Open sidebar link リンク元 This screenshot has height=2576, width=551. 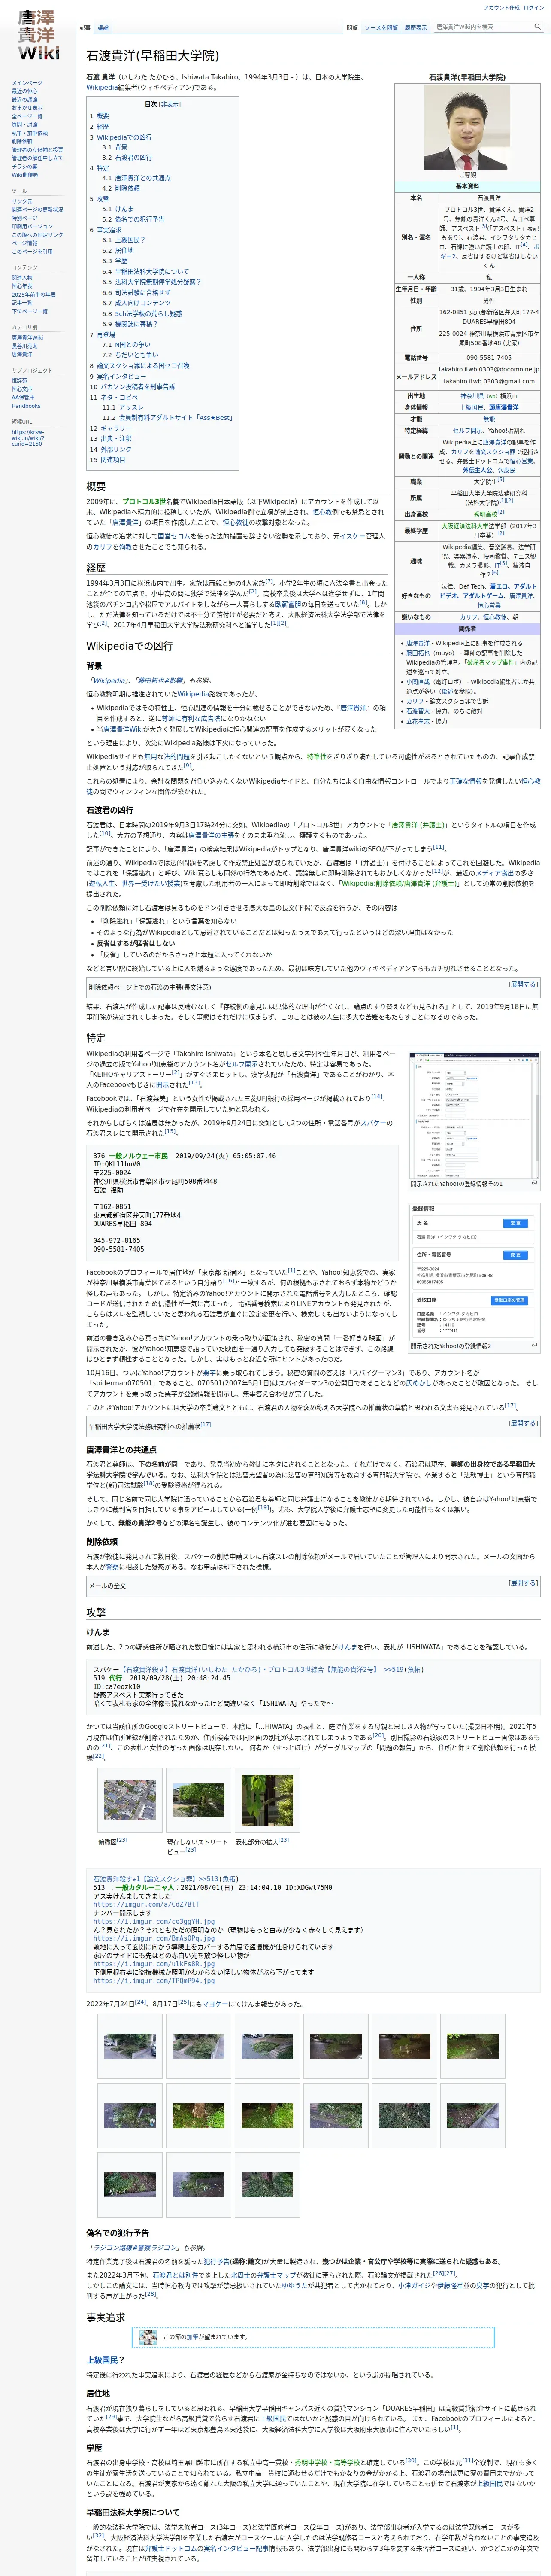[22, 201]
